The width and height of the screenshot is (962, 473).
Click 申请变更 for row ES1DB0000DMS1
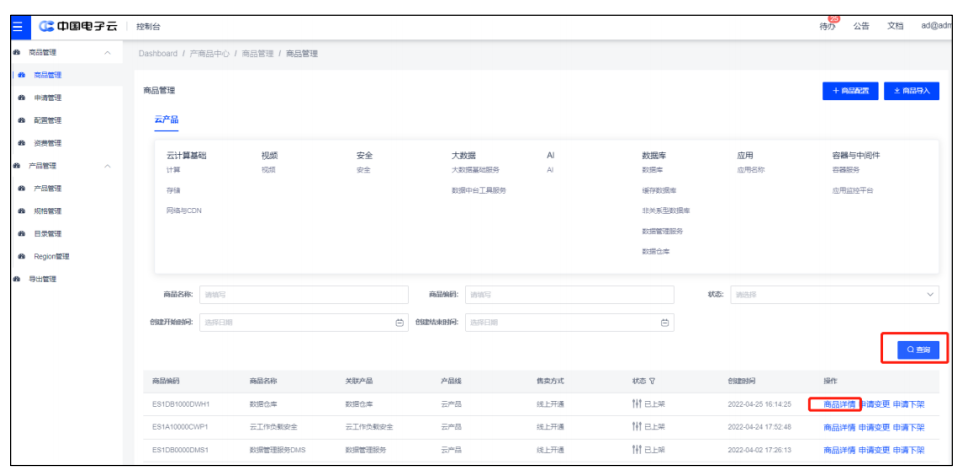tap(874, 450)
